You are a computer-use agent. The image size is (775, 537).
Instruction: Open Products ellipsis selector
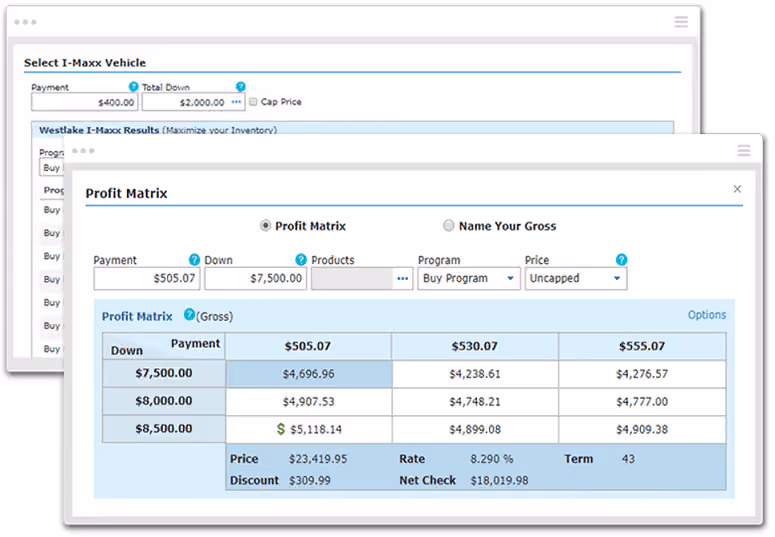tap(402, 278)
